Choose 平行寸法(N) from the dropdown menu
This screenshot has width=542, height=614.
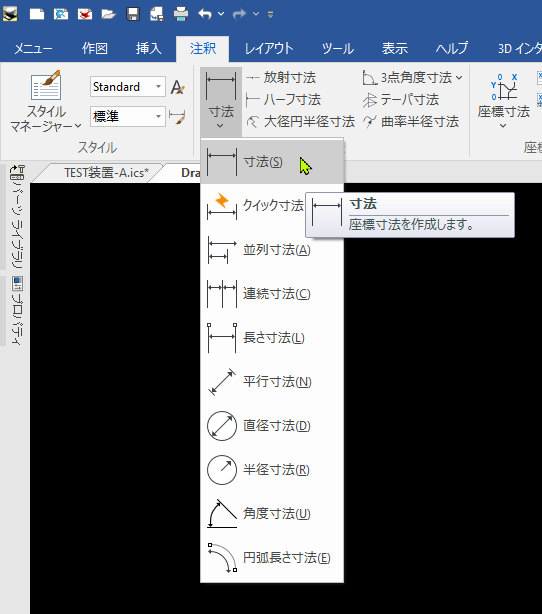(x=272, y=381)
